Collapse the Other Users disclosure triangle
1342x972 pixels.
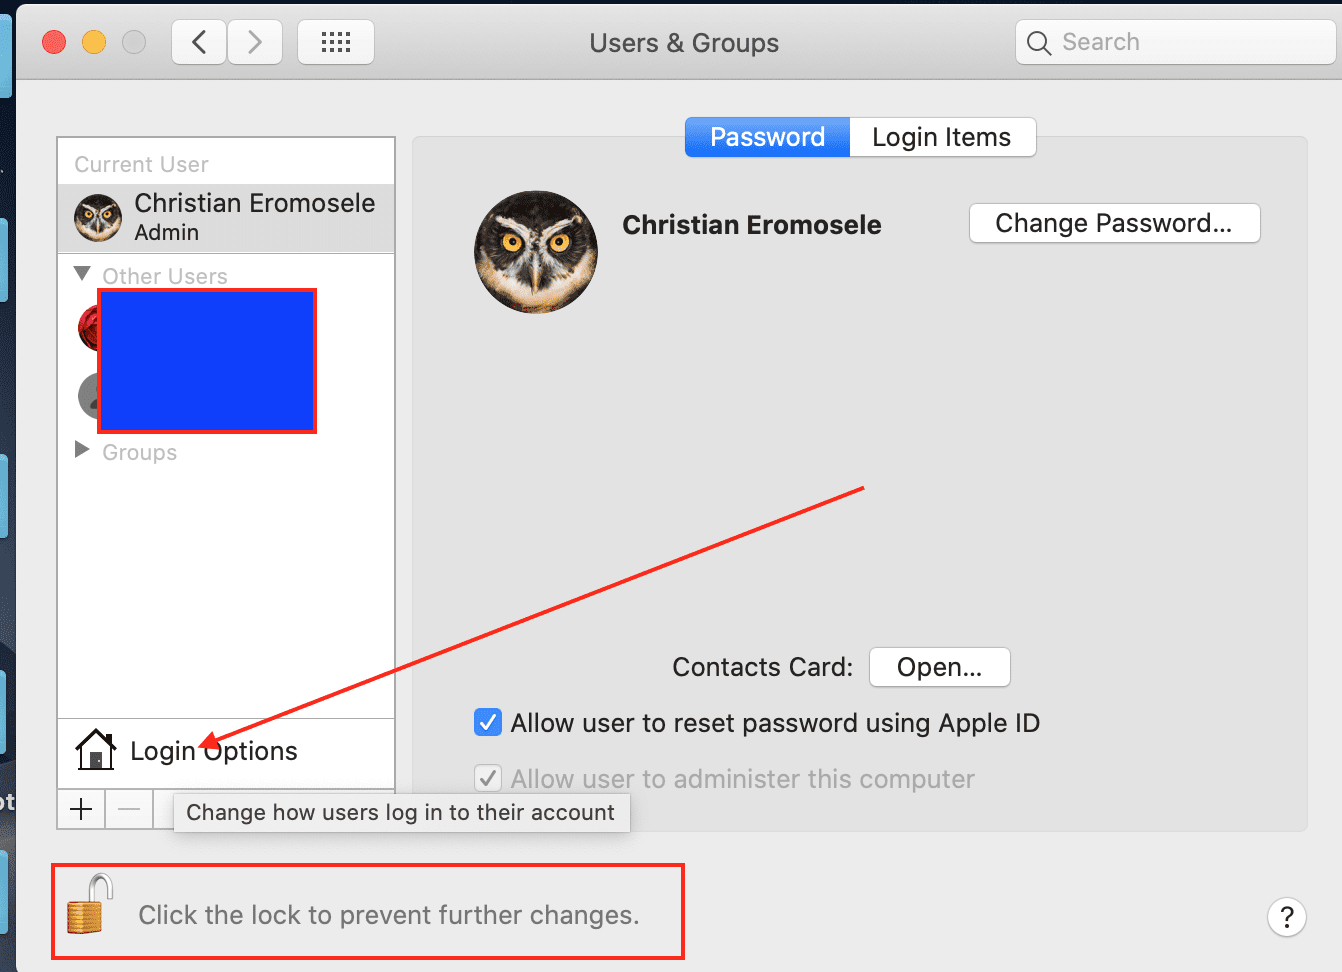[x=83, y=274]
